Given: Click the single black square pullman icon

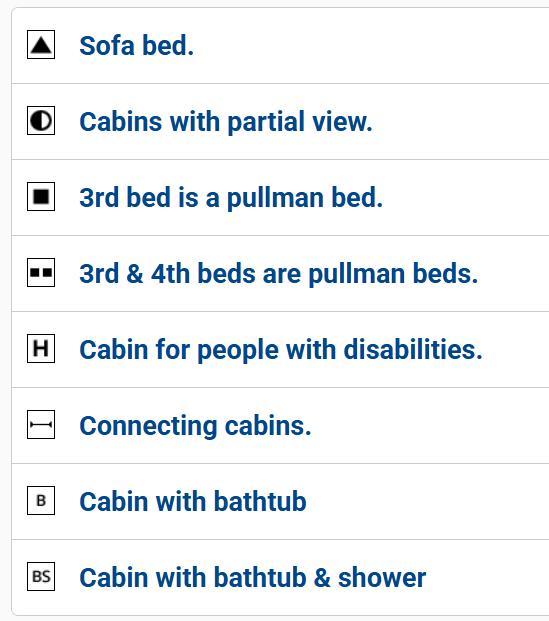Looking at the screenshot, I should coord(41,196).
